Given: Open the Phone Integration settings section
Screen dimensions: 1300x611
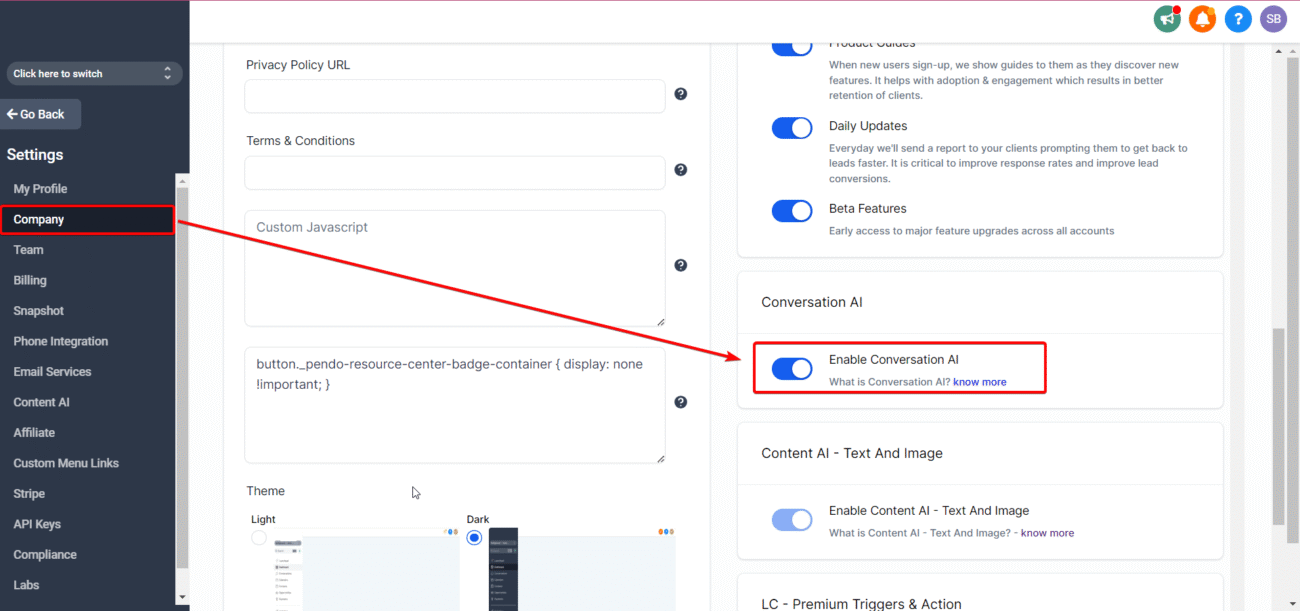Looking at the screenshot, I should [60, 341].
